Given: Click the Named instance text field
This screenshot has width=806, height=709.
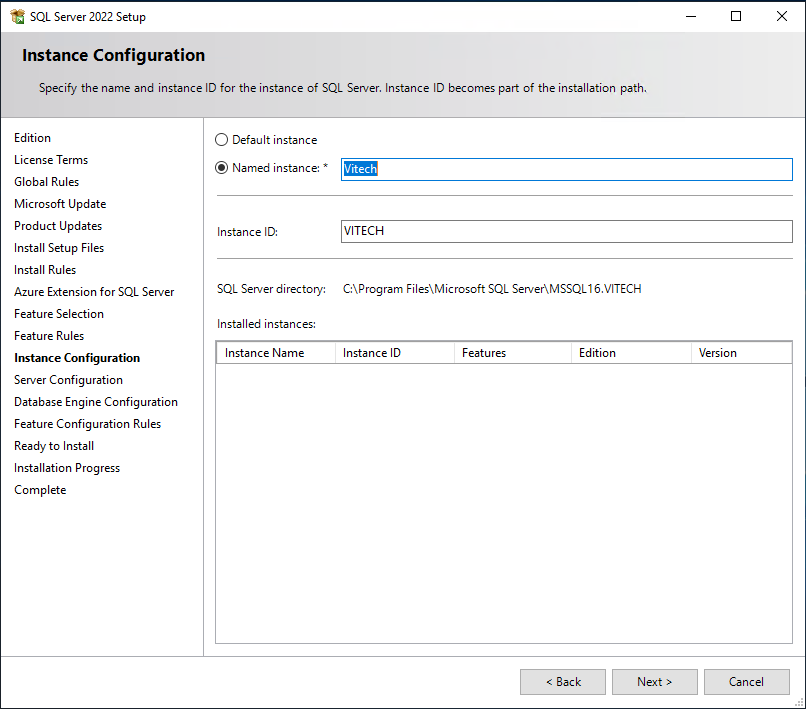Looking at the screenshot, I should pos(566,169).
